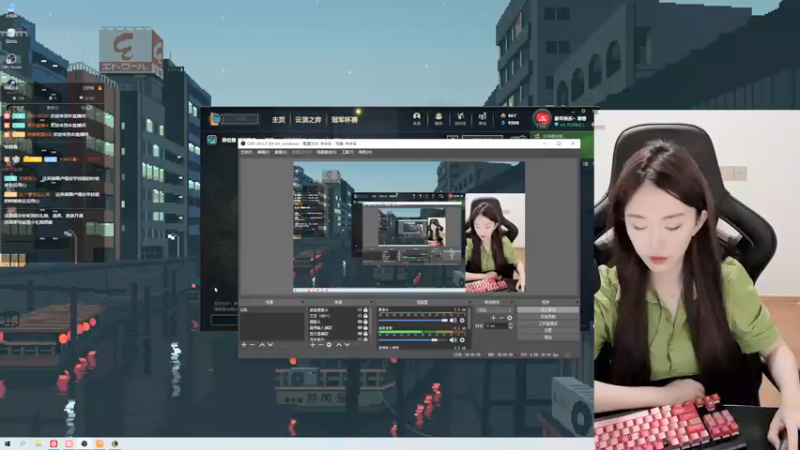Mute the second mixer track speaker
The height and width of the screenshot is (450, 800).
pos(453,340)
